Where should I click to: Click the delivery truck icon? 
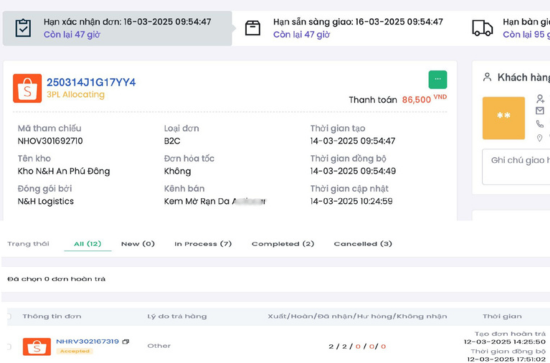[482, 28]
